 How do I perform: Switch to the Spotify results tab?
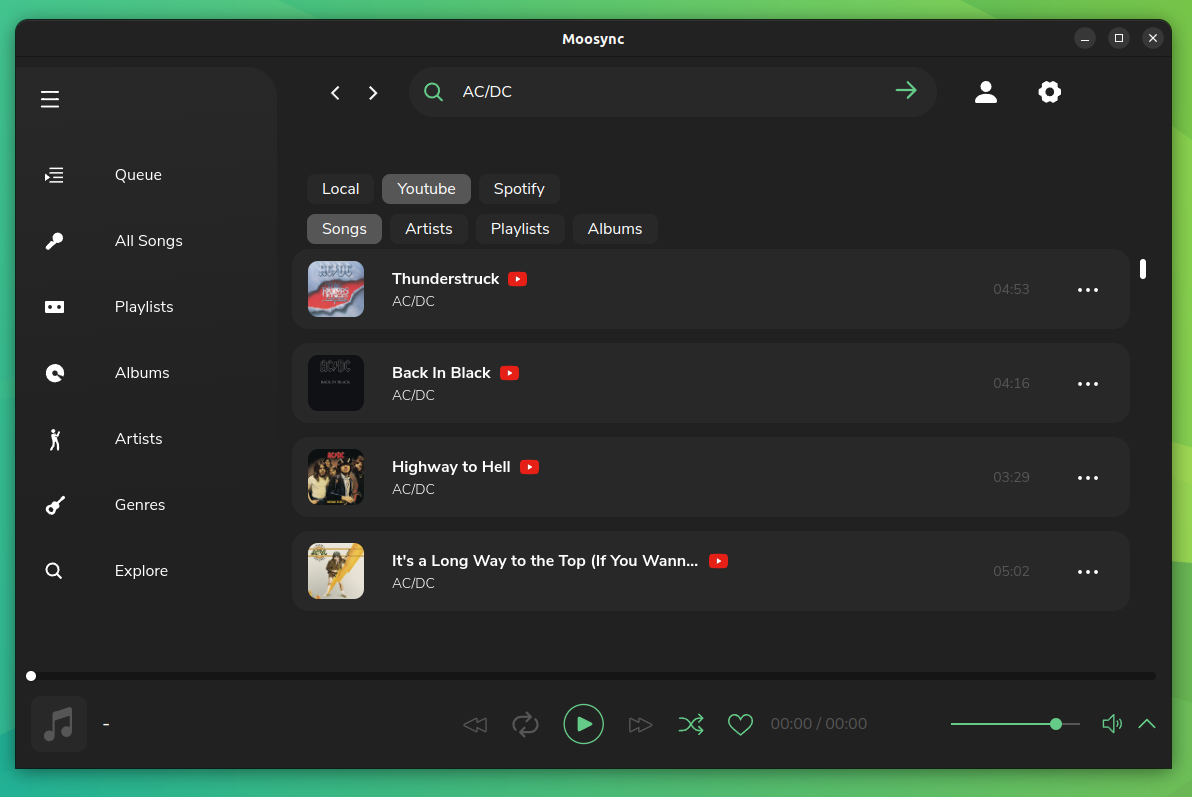pyautogui.click(x=519, y=188)
